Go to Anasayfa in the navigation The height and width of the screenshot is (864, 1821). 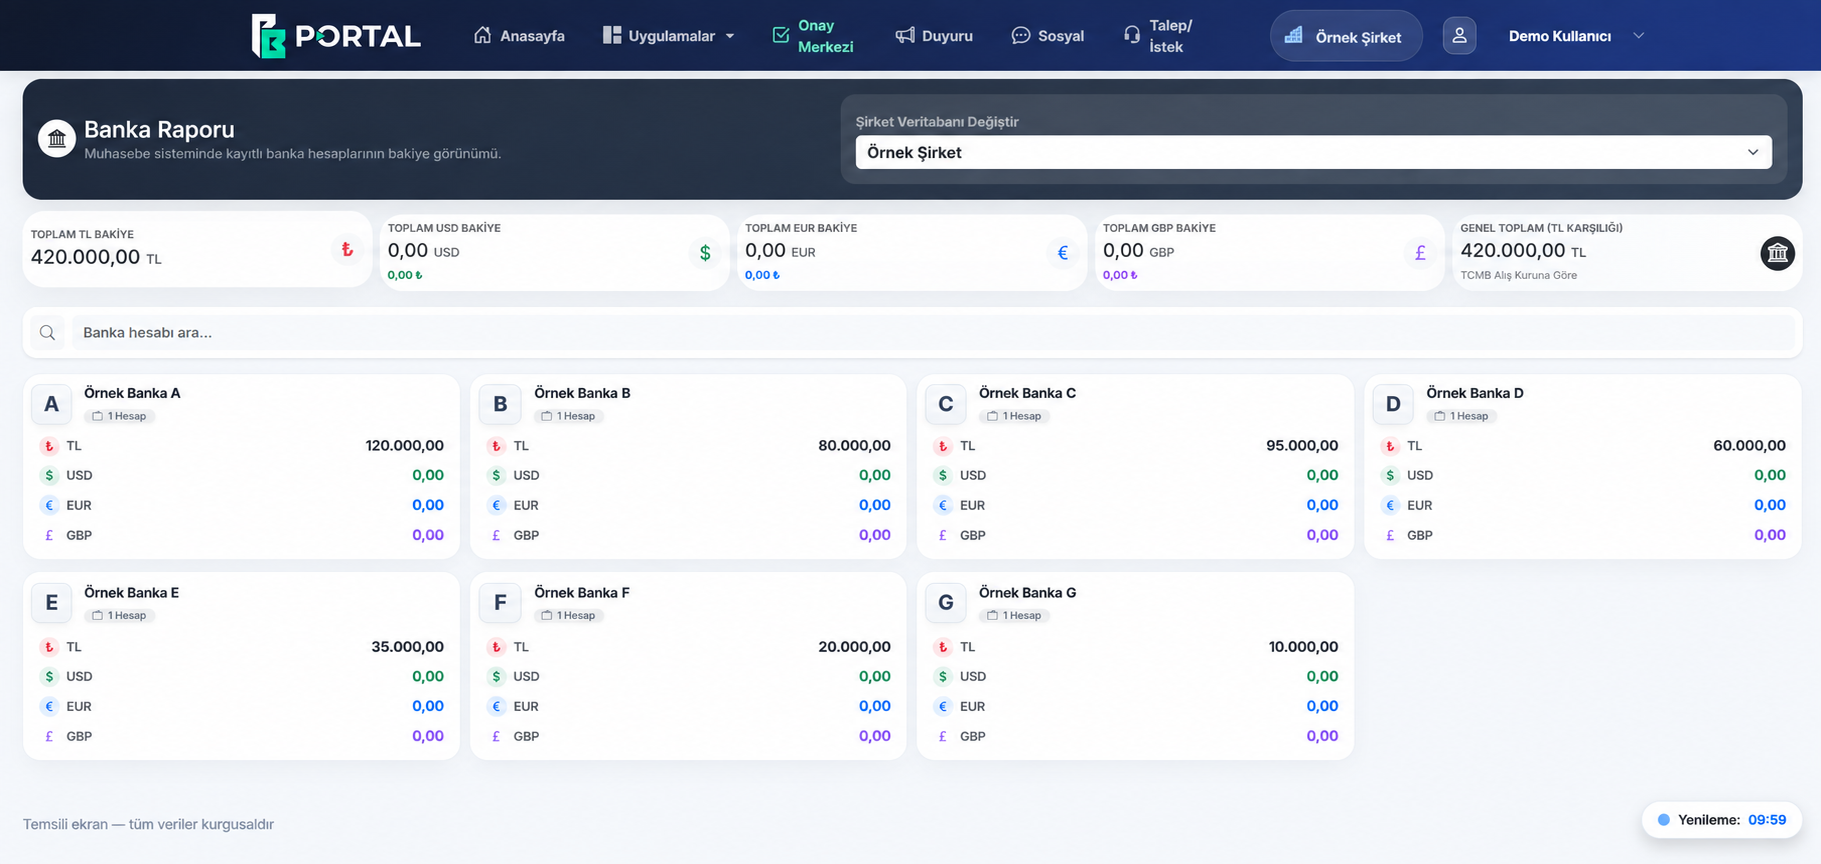tap(519, 36)
